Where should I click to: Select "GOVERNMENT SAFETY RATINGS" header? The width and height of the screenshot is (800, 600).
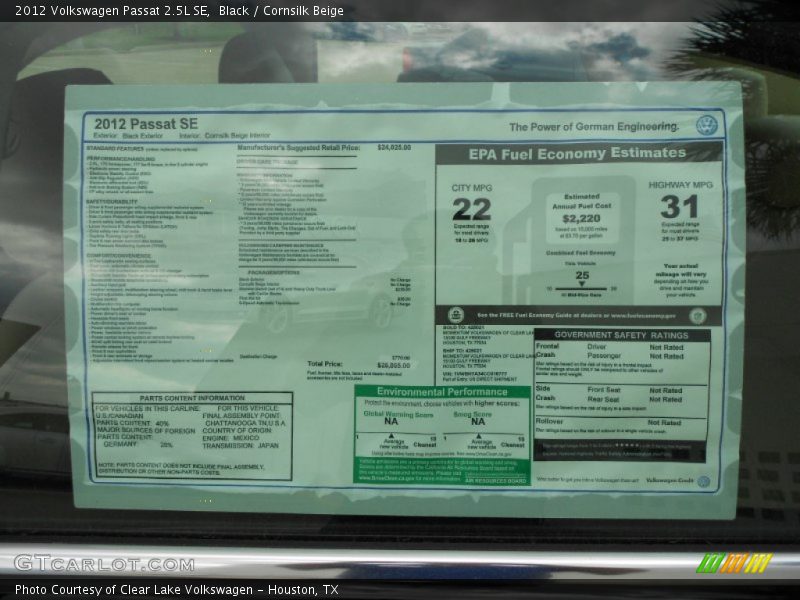click(621, 335)
